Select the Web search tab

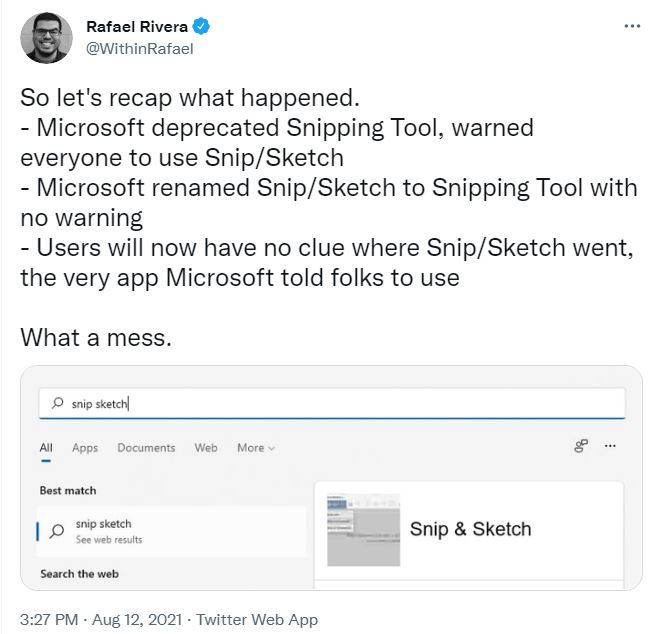[206, 448]
